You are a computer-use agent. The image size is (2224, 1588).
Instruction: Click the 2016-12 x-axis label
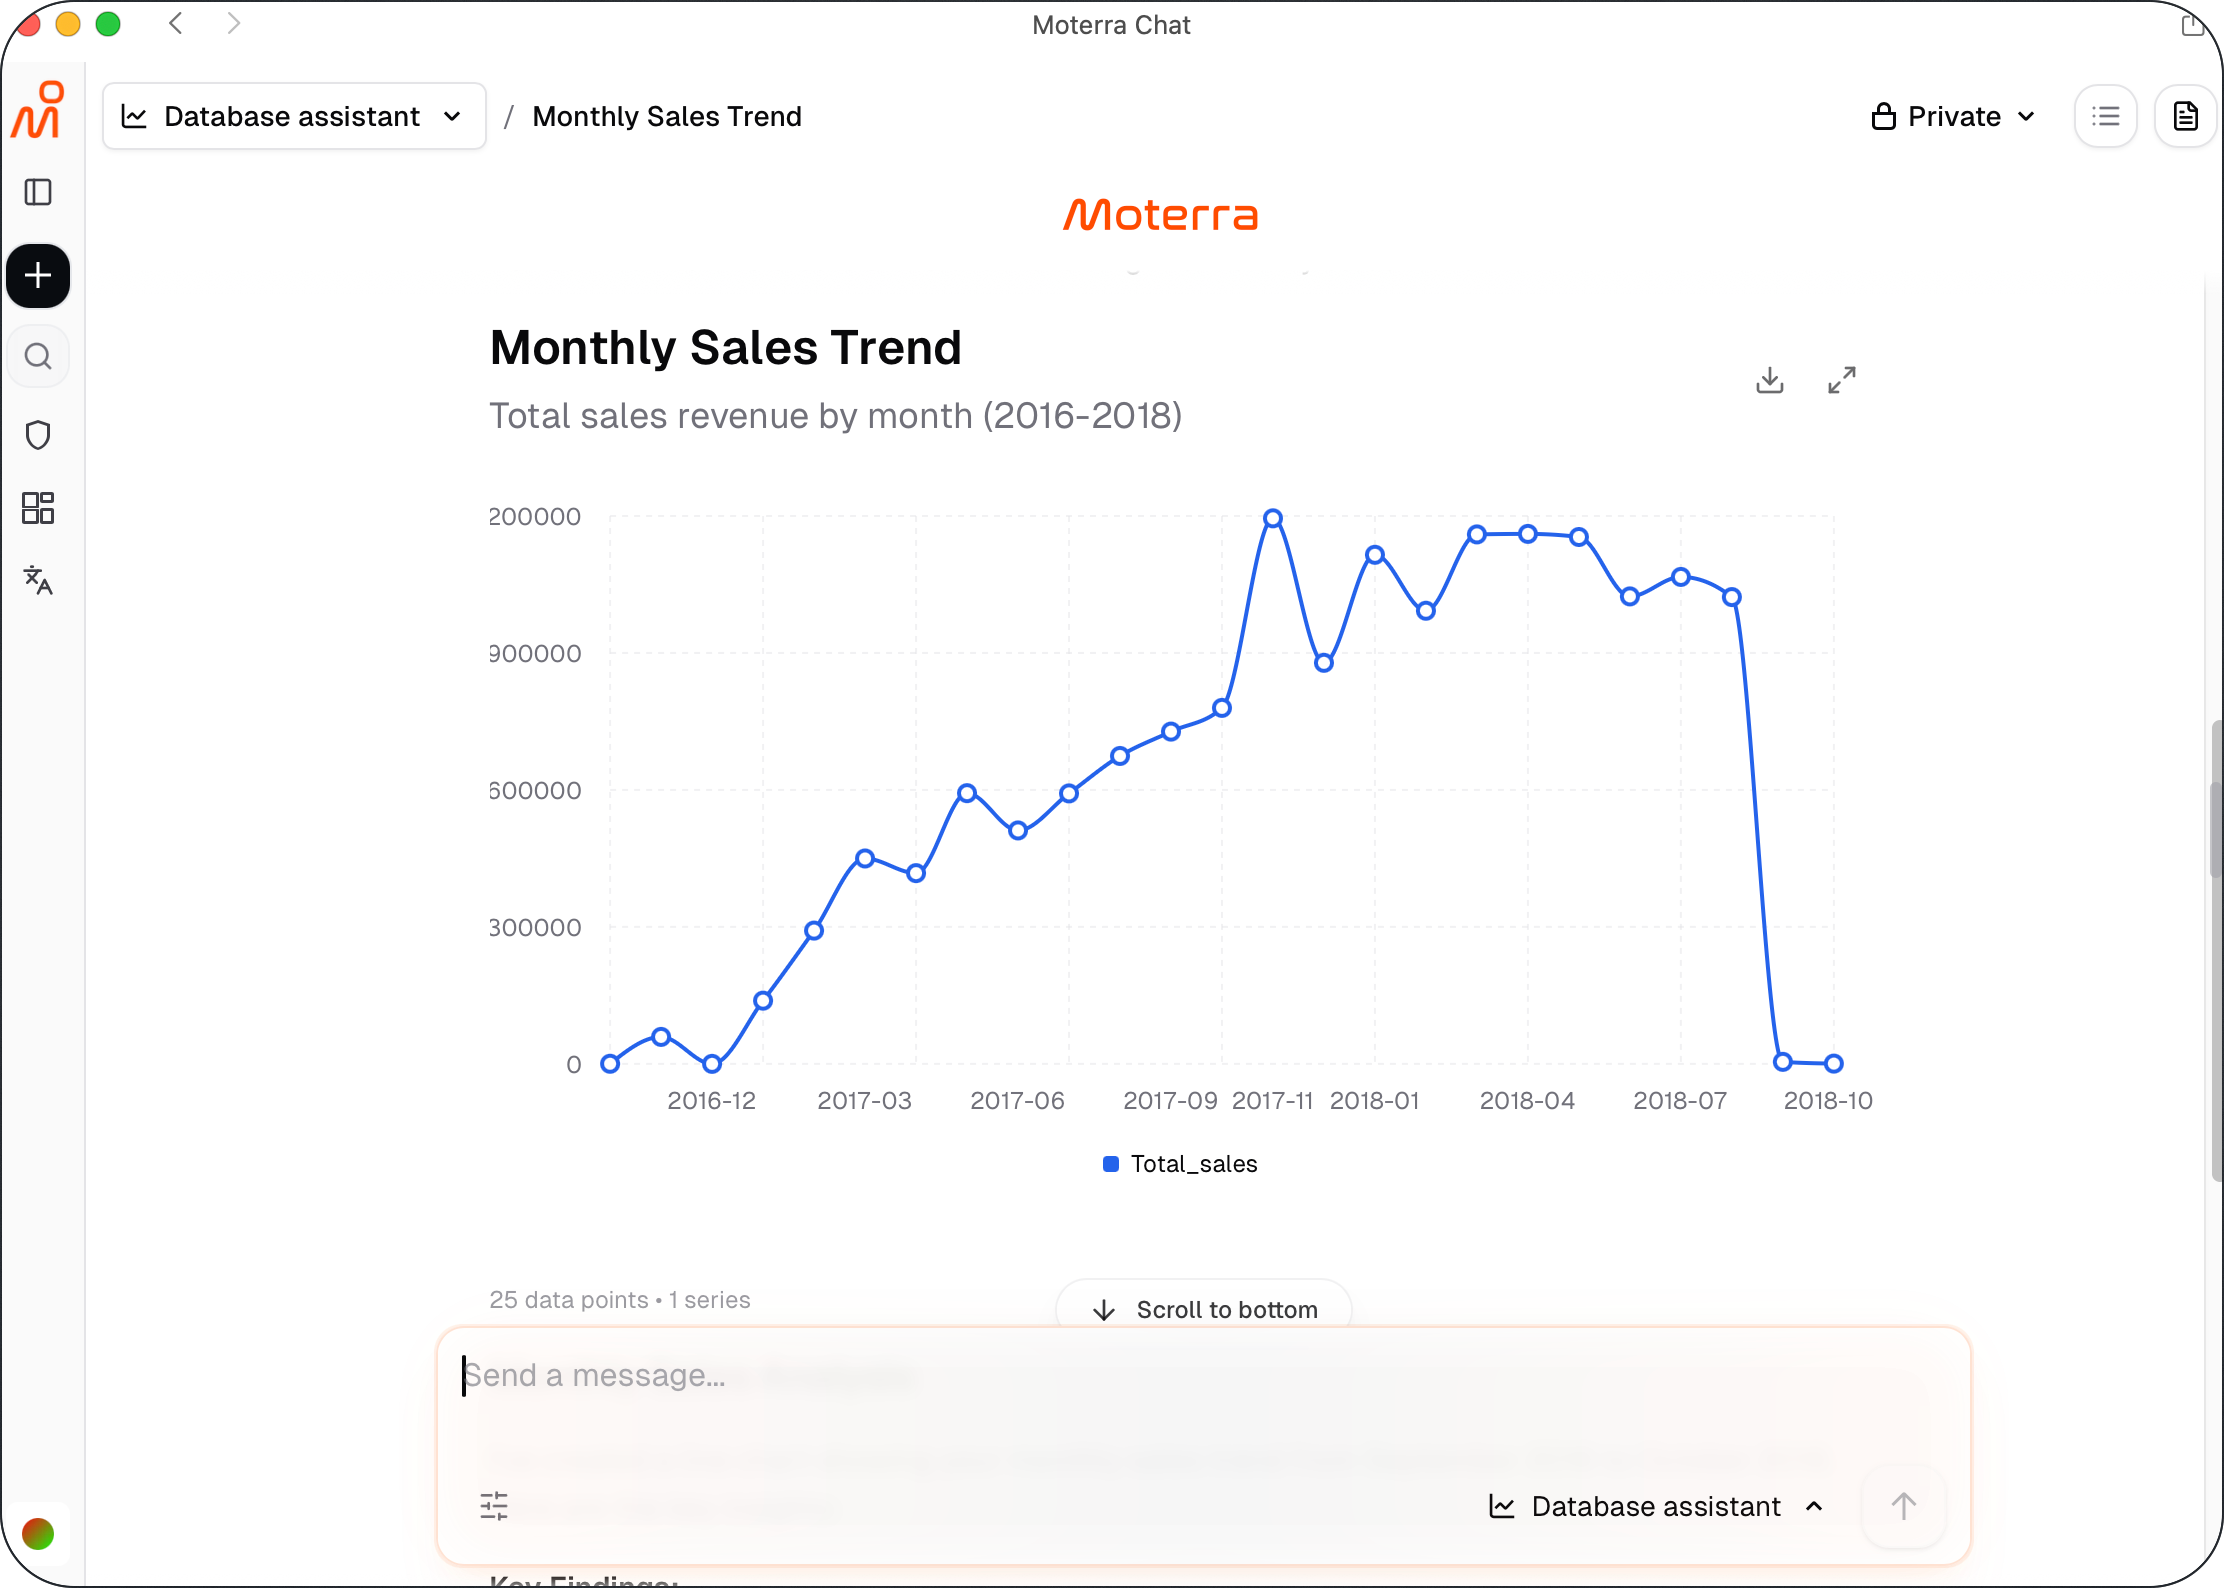(x=712, y=1100)
